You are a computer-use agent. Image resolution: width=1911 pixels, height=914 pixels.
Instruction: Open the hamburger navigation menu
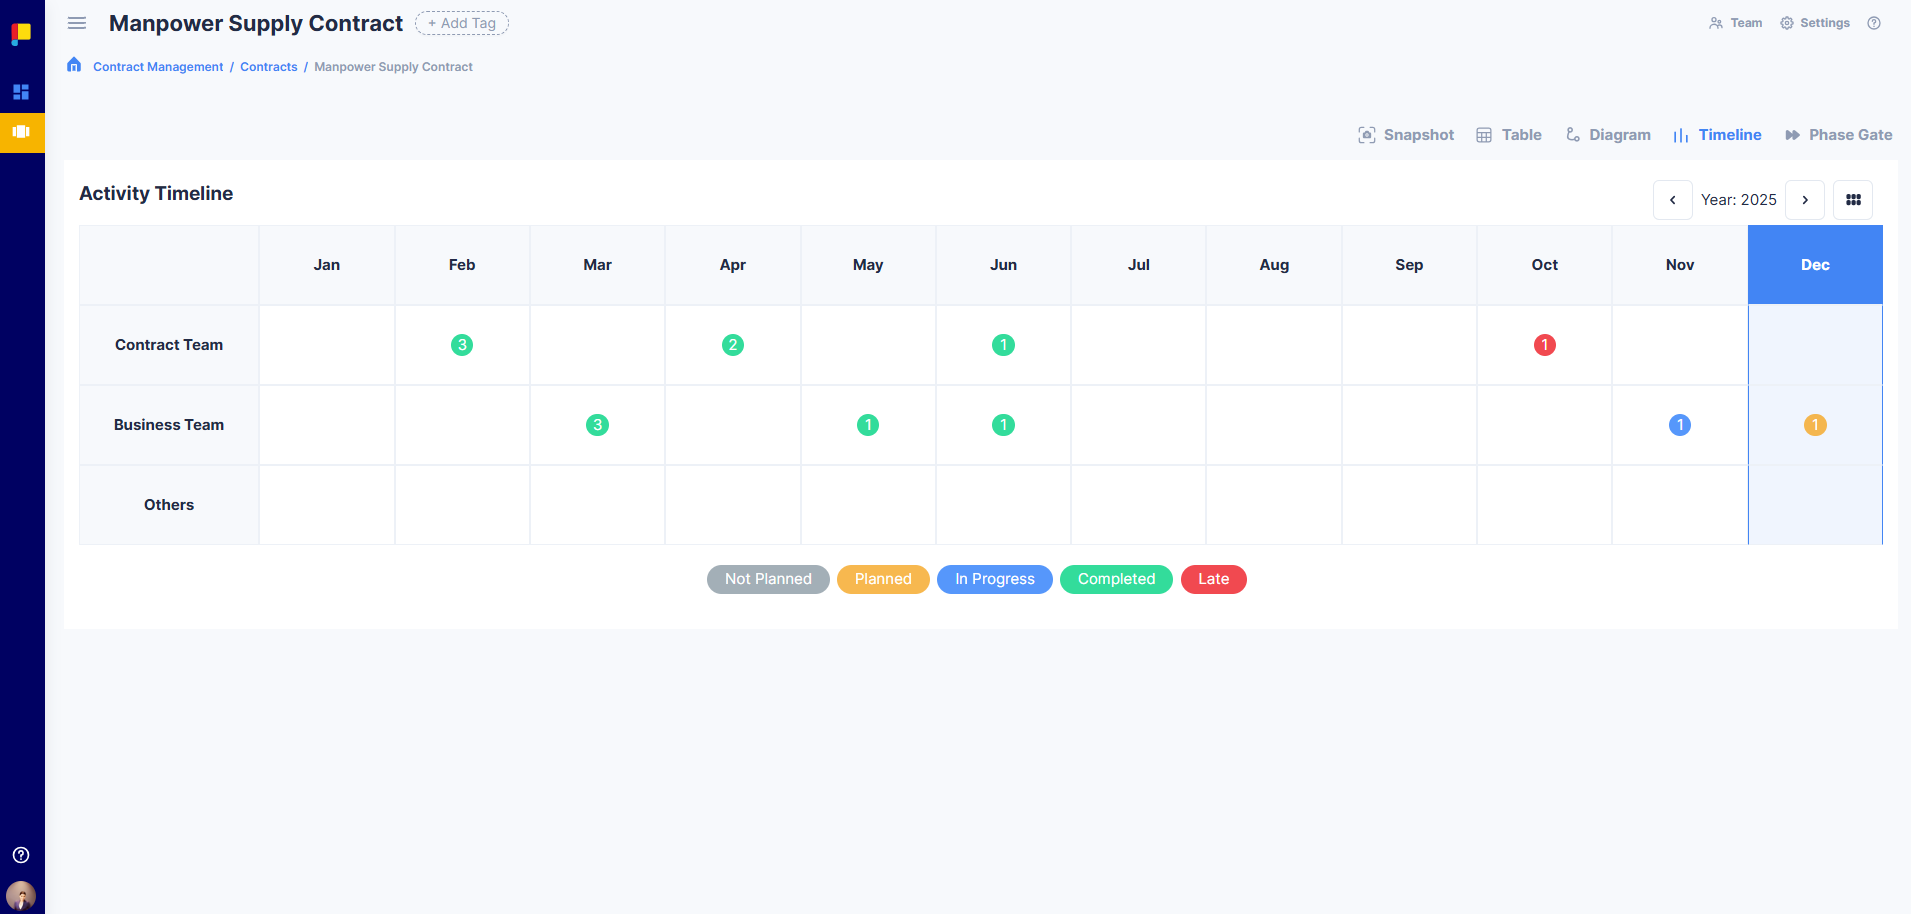(x=76, y=23)
